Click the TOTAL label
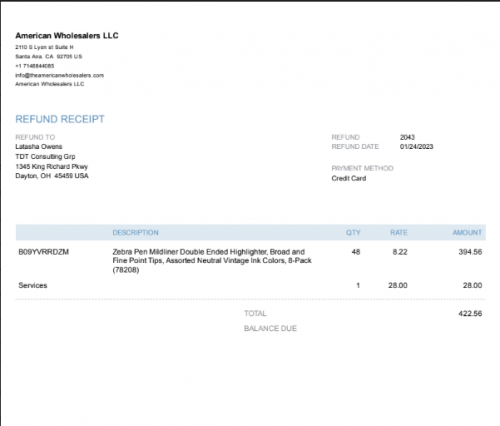Viewport: 500px width, 426px height. (x=255, y=313)
